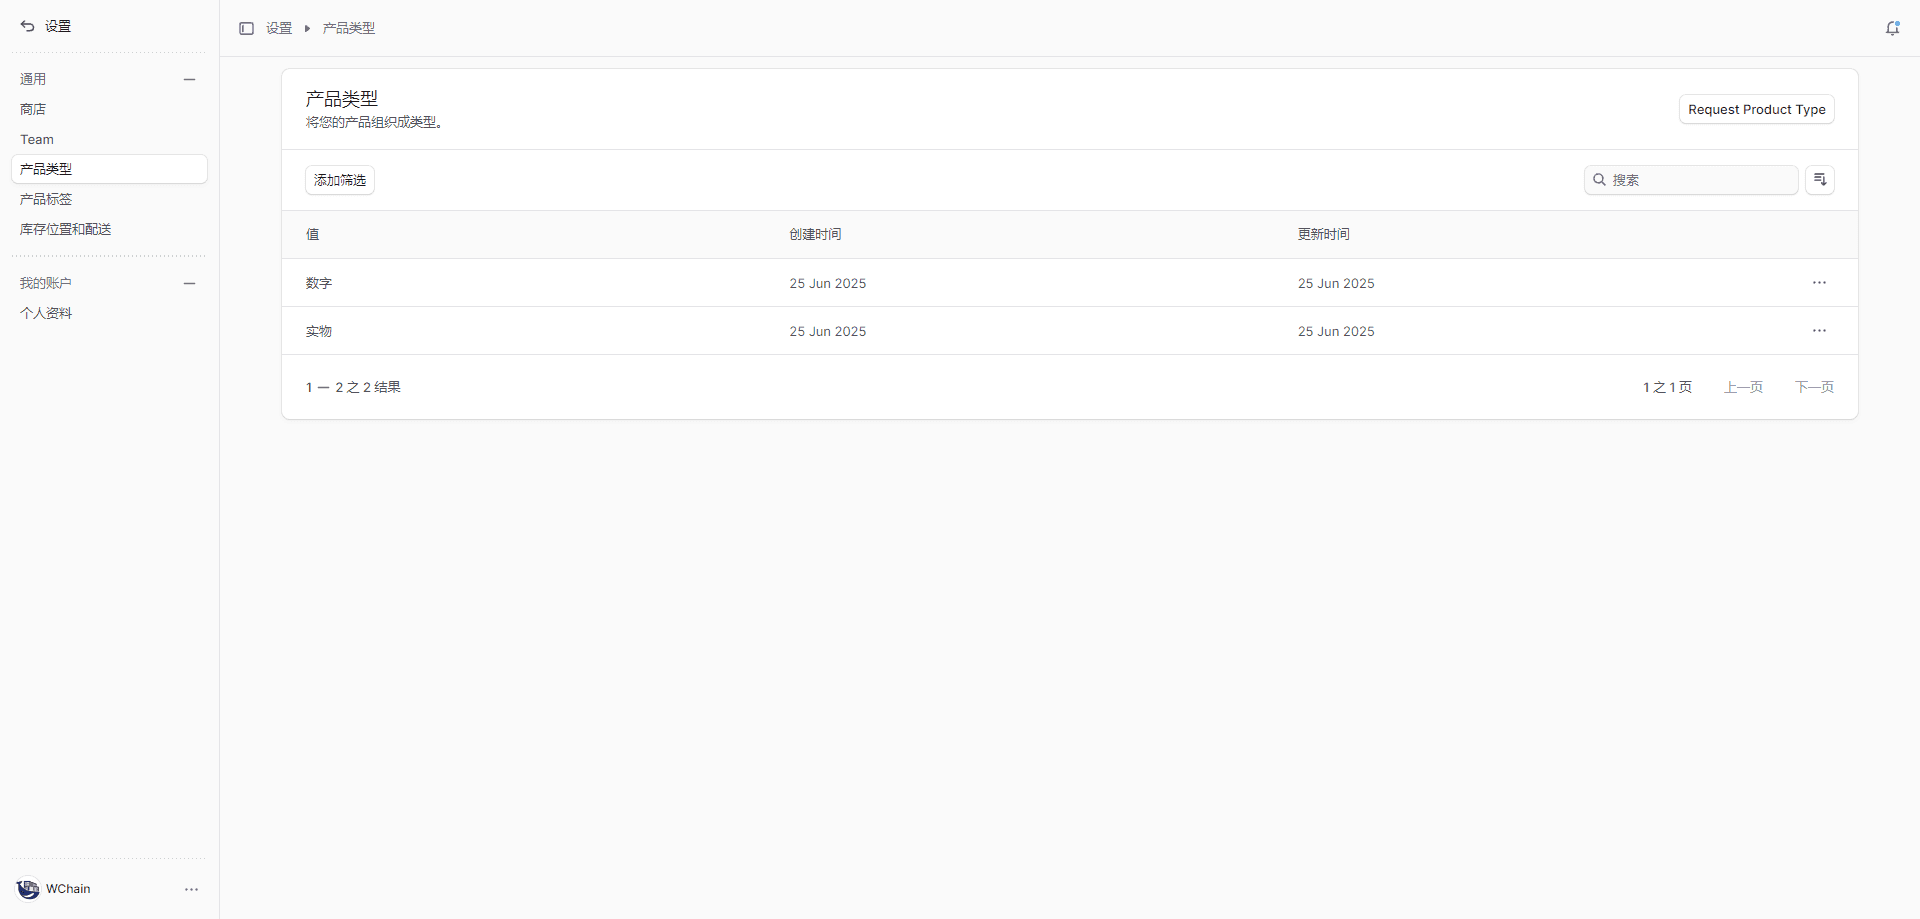This screenshot has height=919, width=1920.
Task: Go to 商店 settings
Action: coord(33,109)
